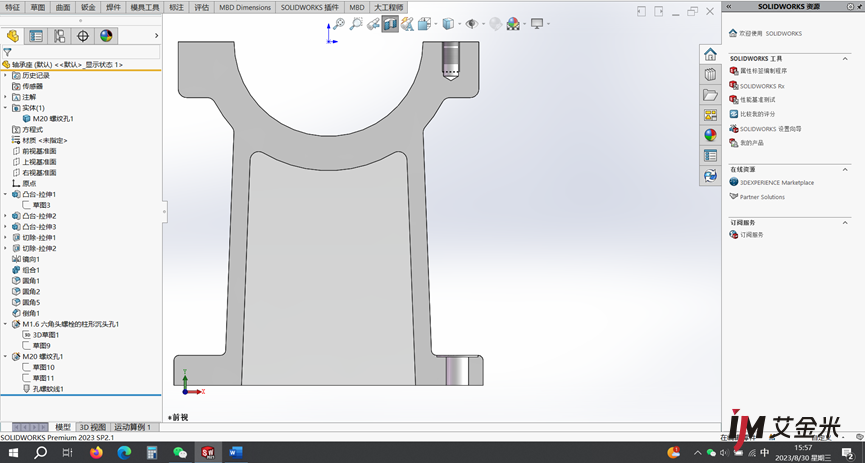Collapse the 实体(1) tree node

(6, 108)
